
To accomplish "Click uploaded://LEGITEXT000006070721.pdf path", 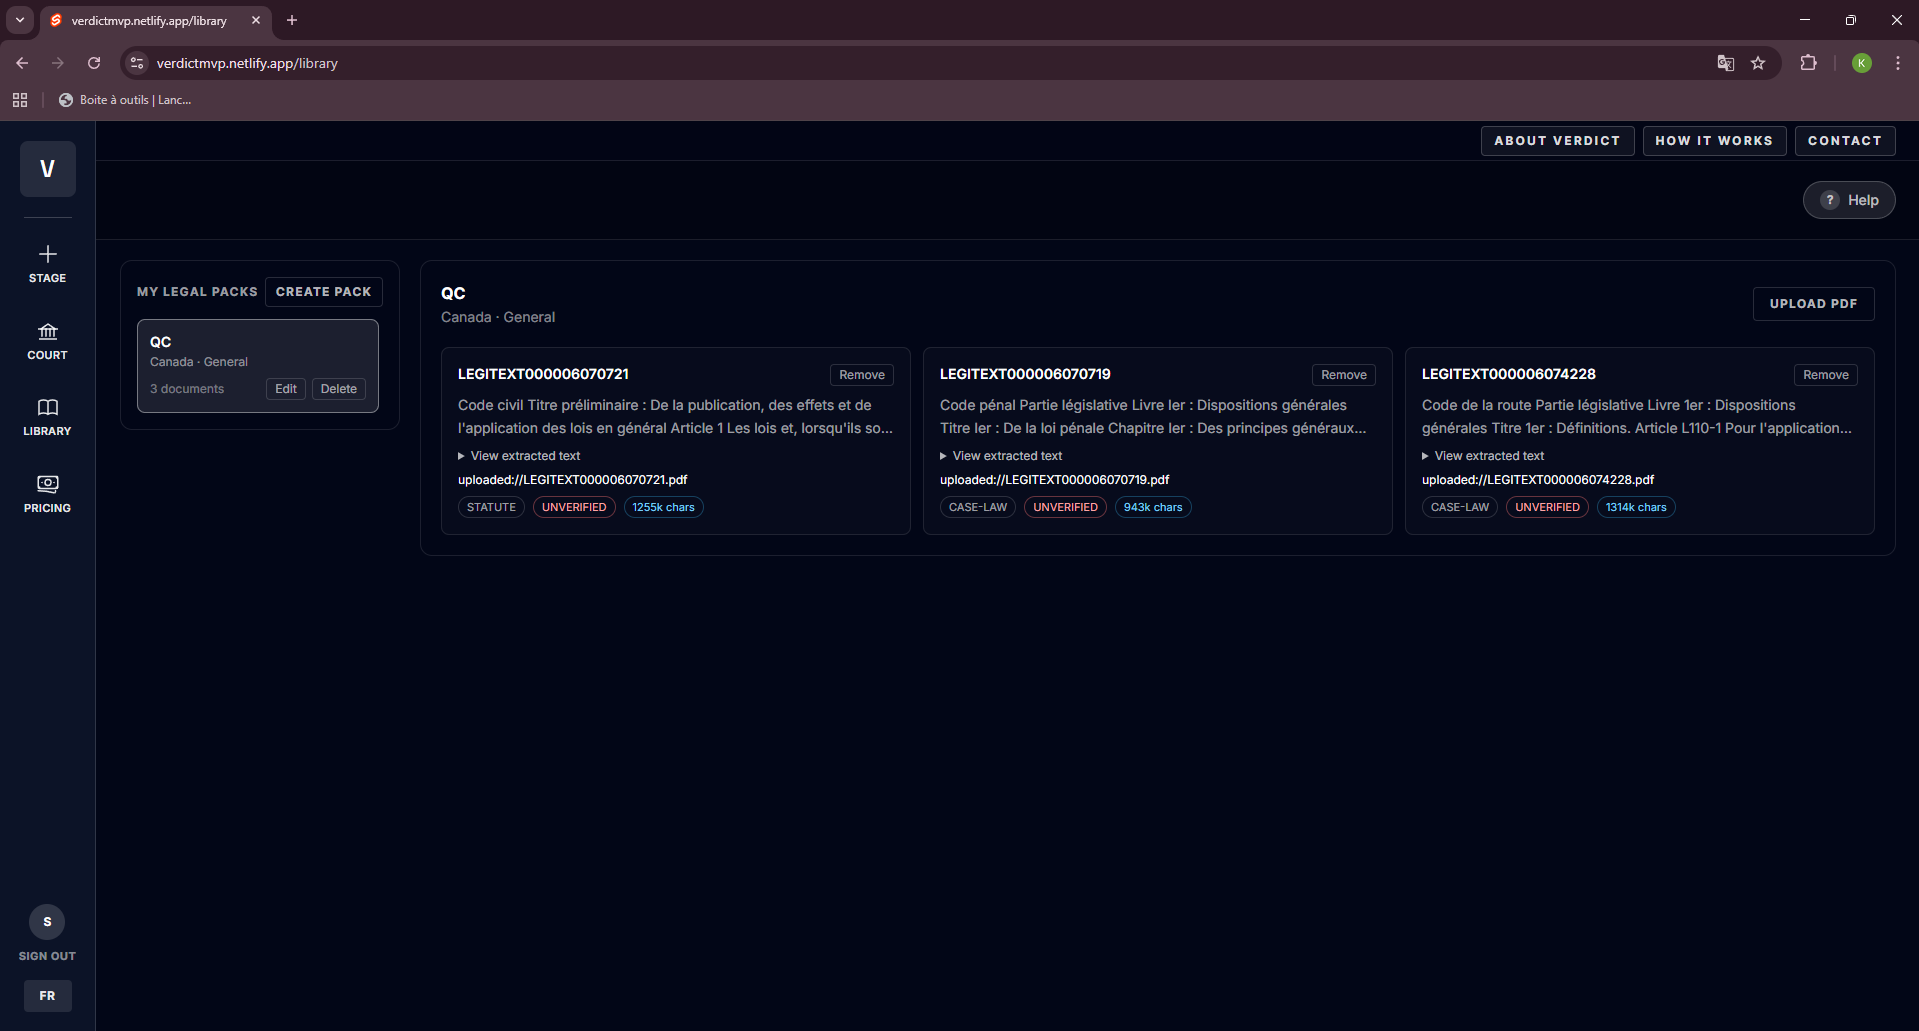I will point(573,480).
